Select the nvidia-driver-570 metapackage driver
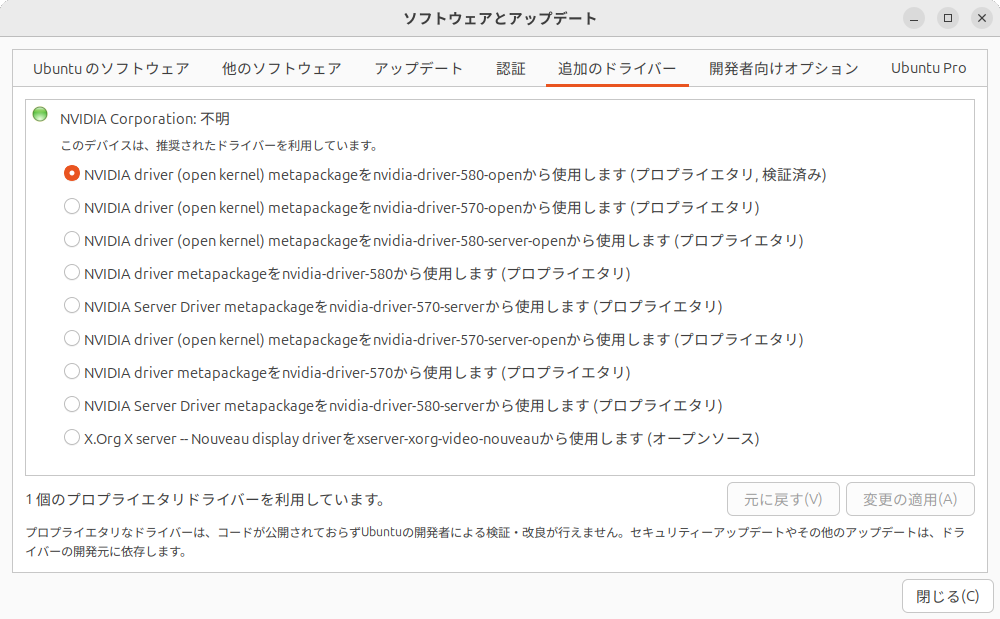Screen dimensions: 1000x619 pyautogui.click(x=71, y=371)
